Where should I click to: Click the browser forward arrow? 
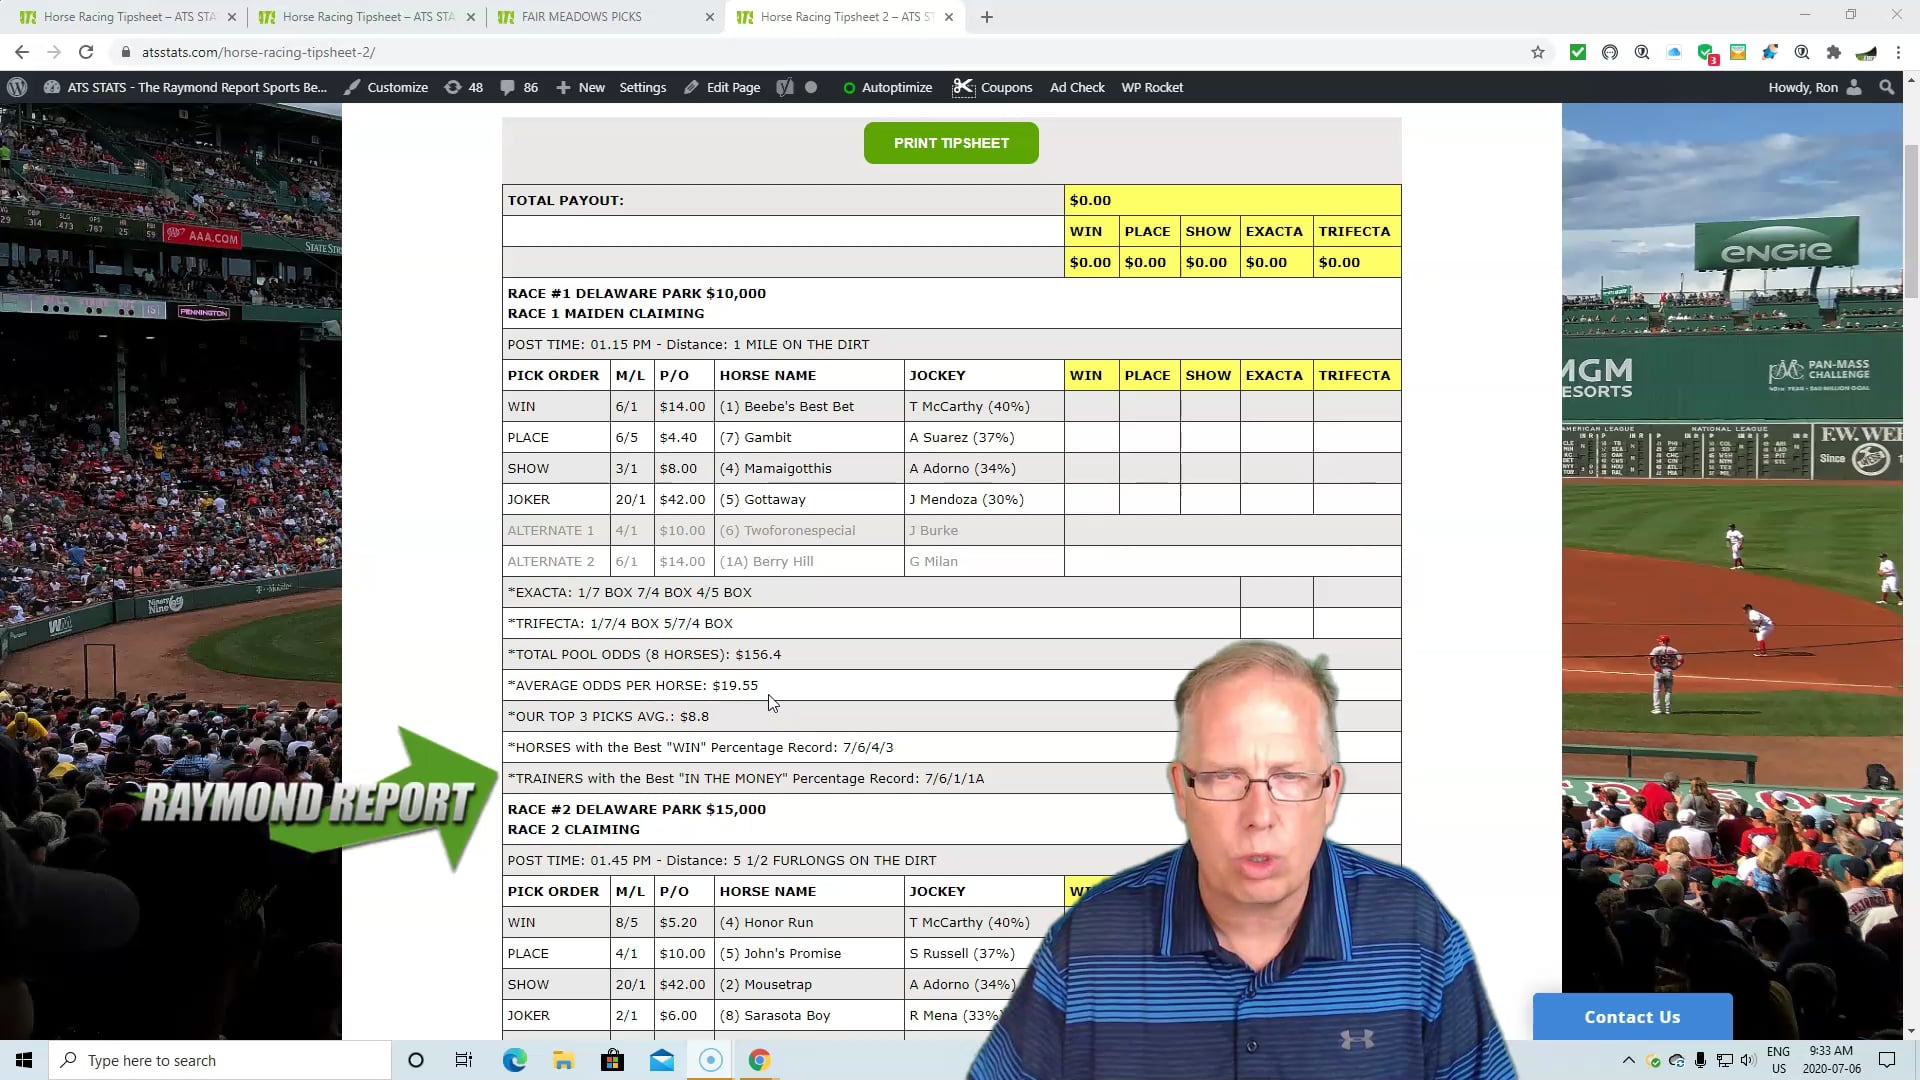pos(54,52)
